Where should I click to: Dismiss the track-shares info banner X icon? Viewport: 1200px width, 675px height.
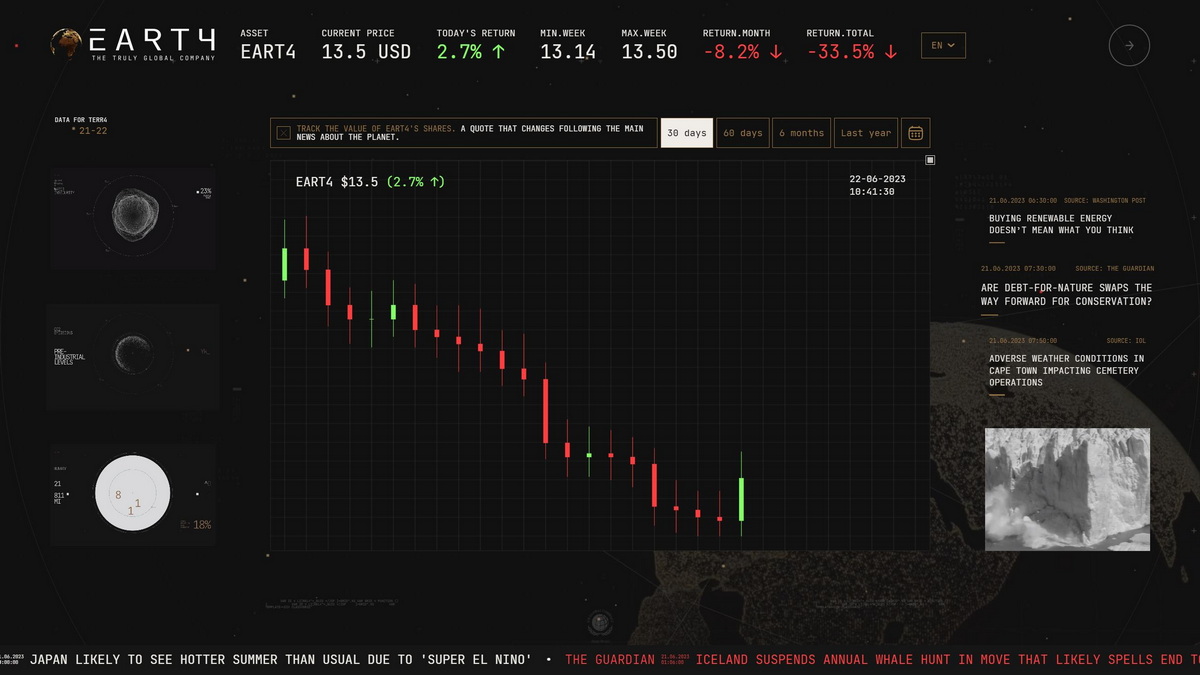(x=284, y=132)
